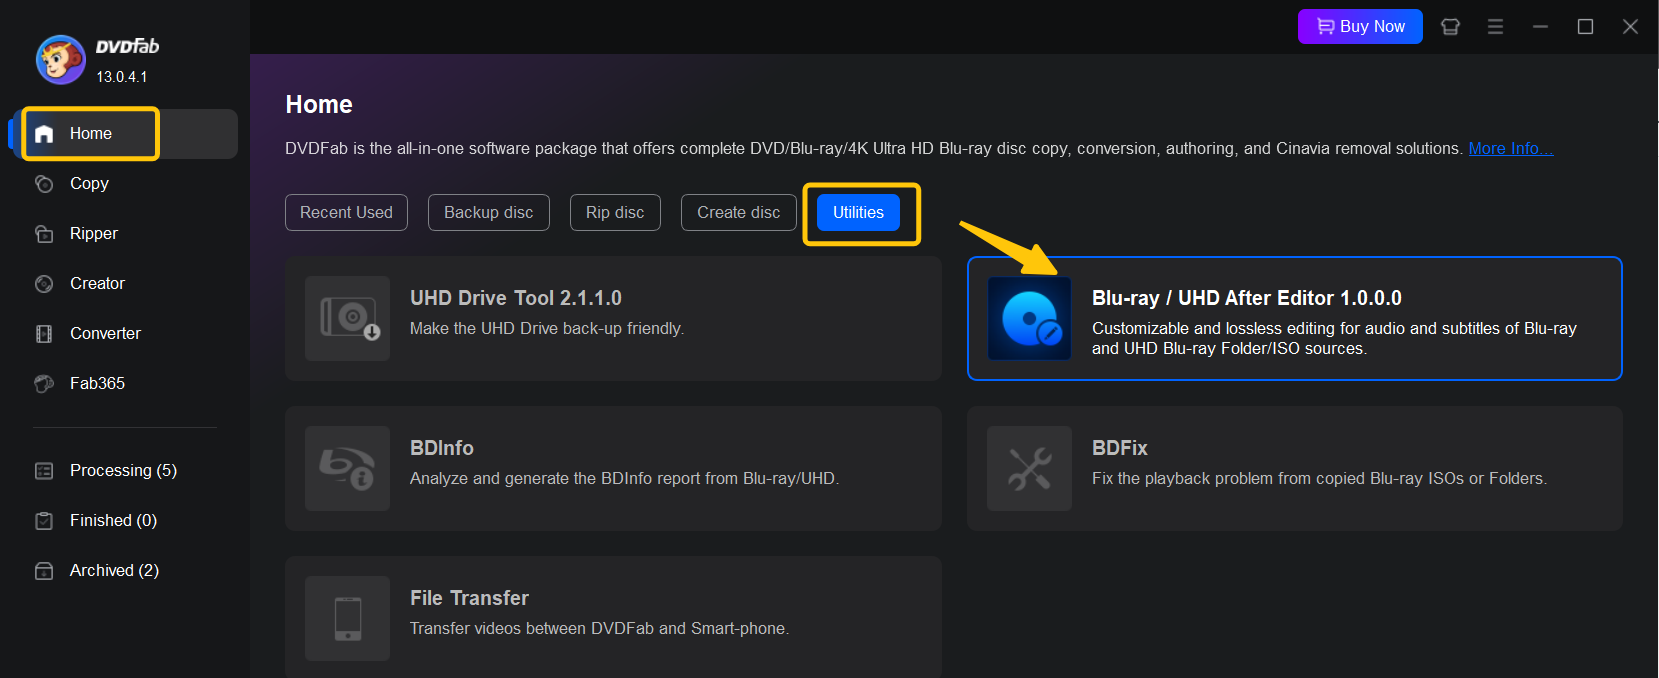The width and height of the screenshot is (1659, 678).
Task: Click the Finished clipboard icon
Action: (44, 521)
